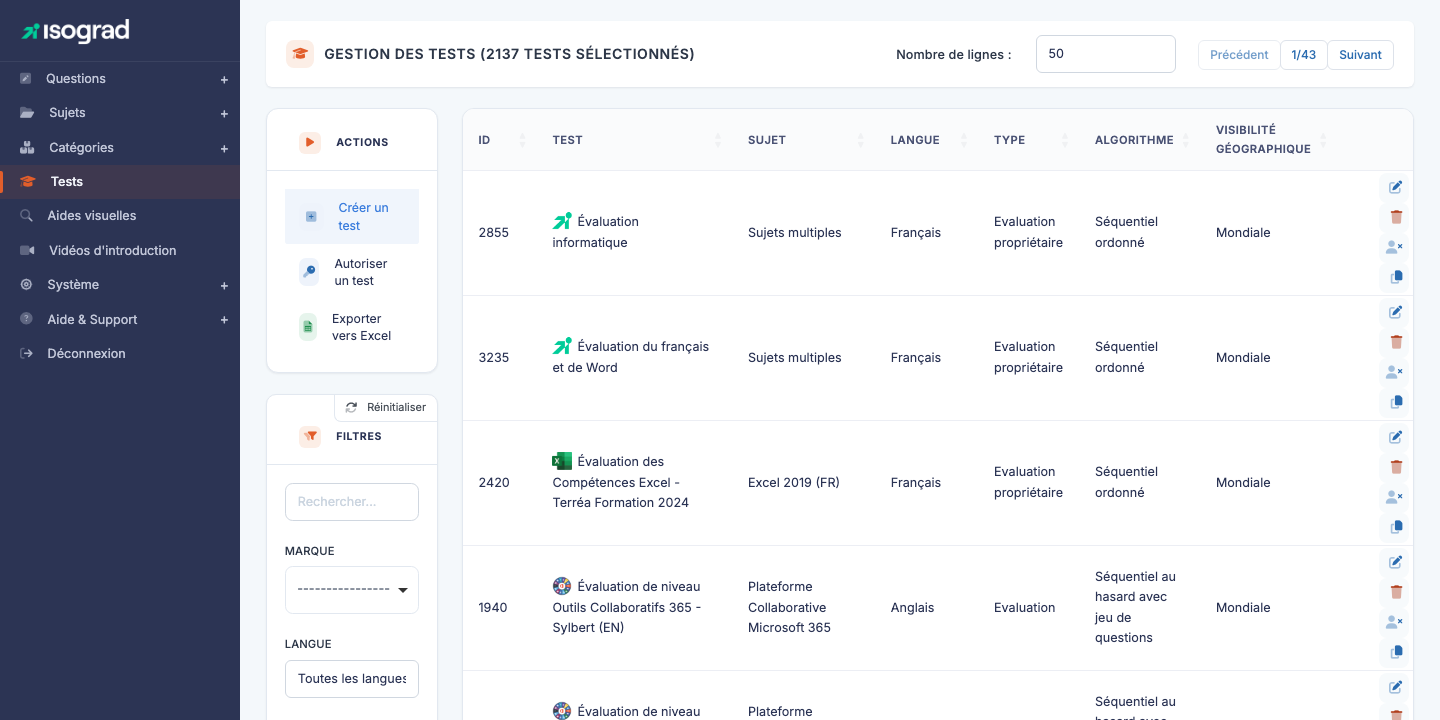Expand the Système submenu plus sign
The image size is (1440, 720).
[224, 285]
